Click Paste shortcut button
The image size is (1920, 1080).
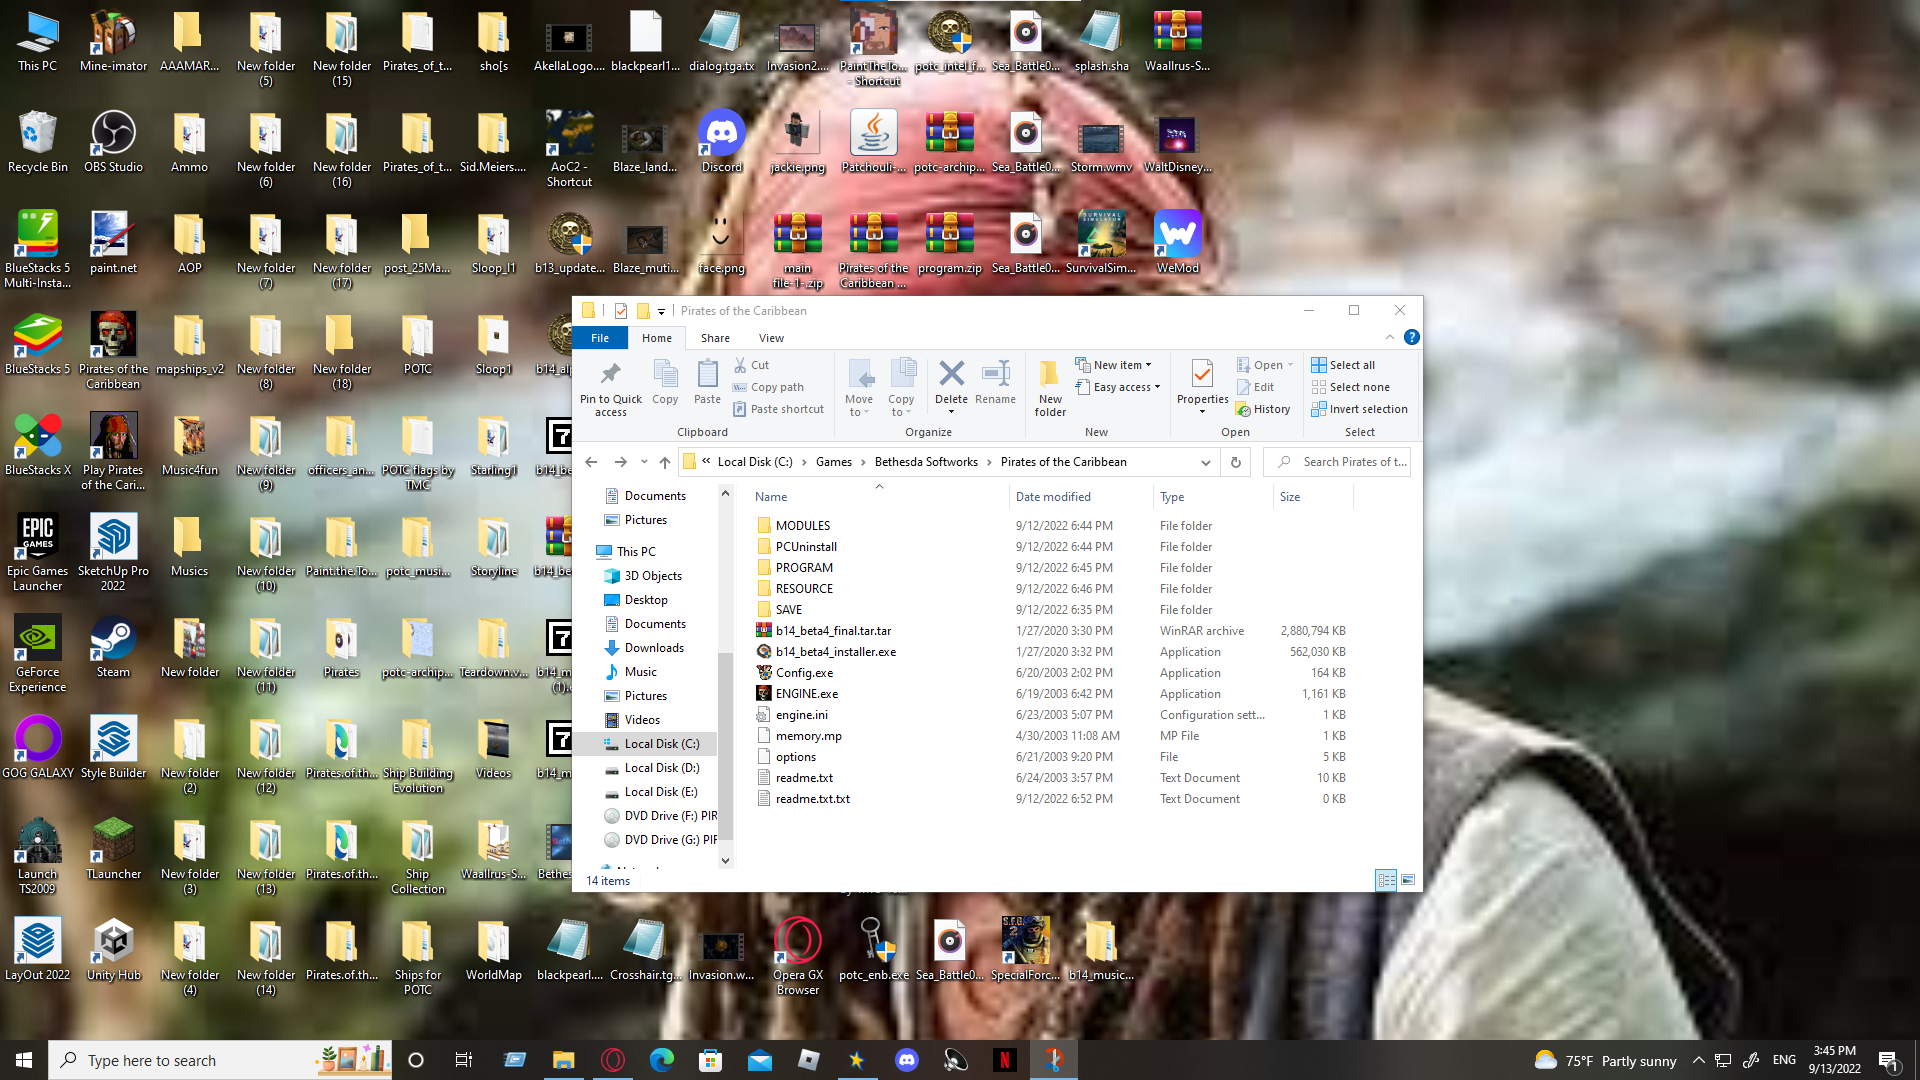click(x=778, y=409)
